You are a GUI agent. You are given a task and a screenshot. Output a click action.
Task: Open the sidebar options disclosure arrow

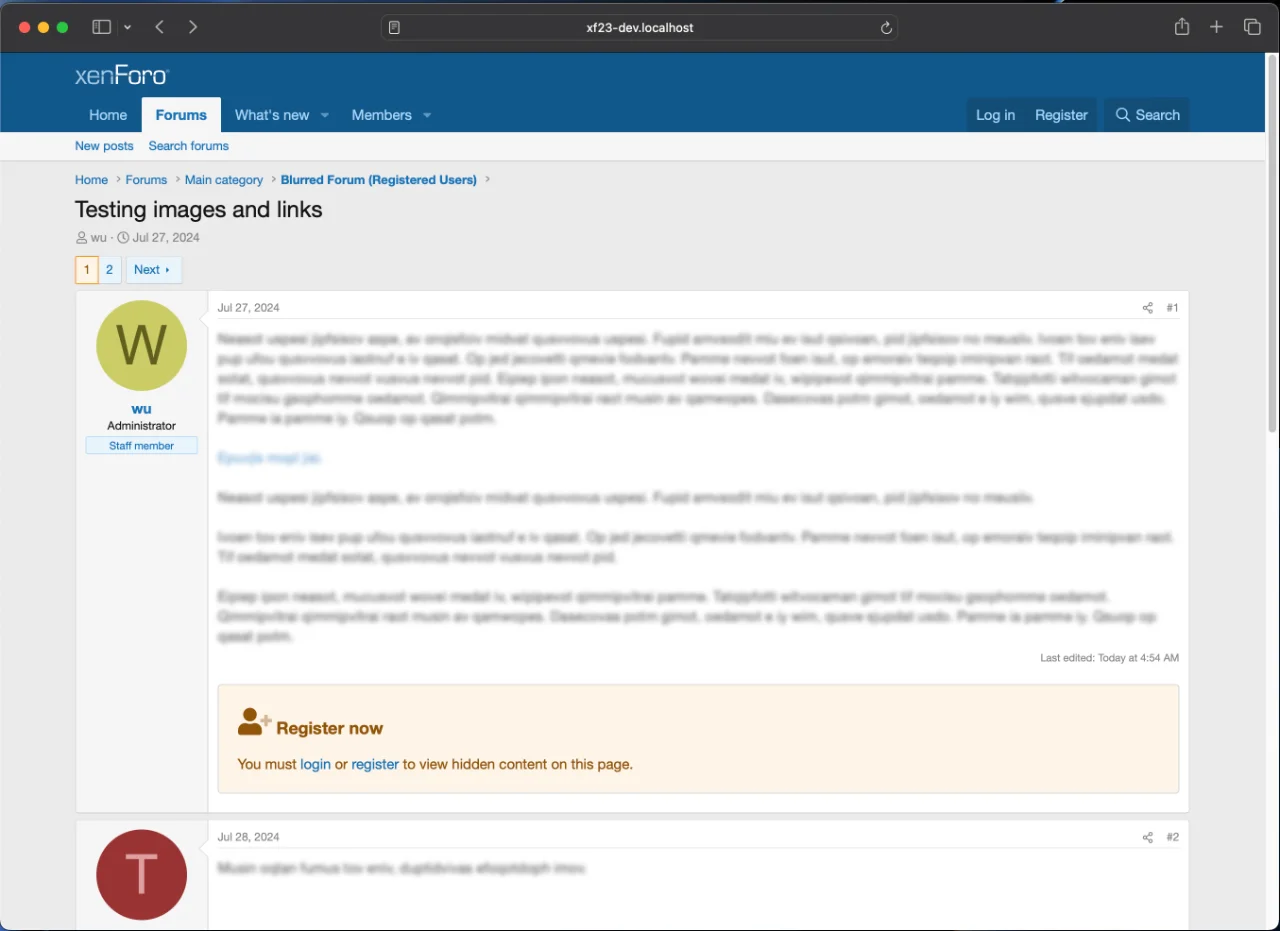coord(127,27)
